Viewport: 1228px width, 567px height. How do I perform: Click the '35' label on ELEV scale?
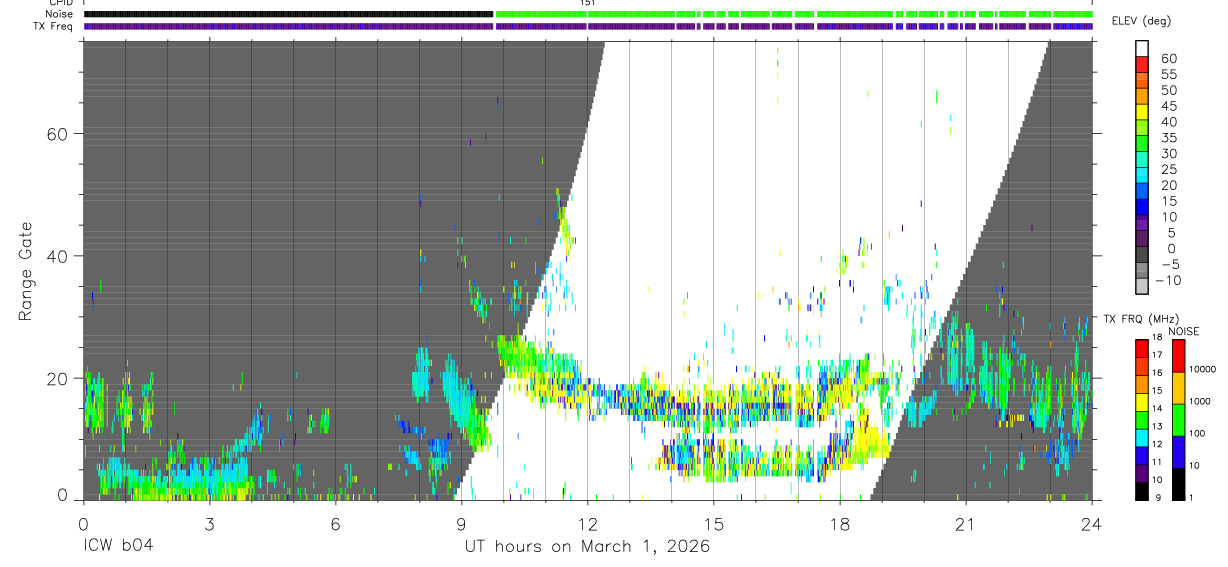point(1168,138)
